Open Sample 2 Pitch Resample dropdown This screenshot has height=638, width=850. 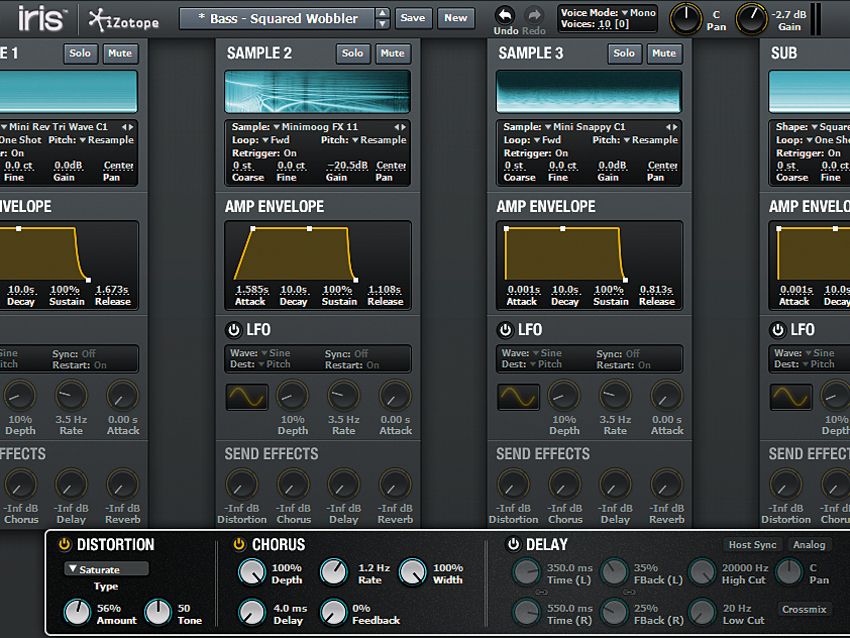pyautogui.click(x=379, y=140)
